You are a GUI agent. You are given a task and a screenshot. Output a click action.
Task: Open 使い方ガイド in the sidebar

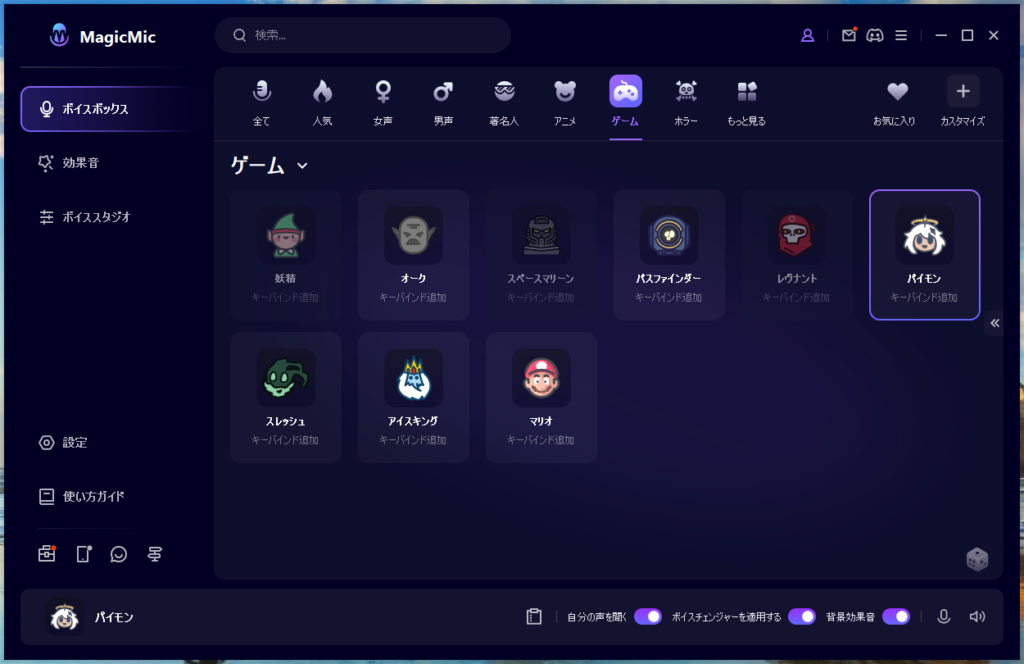(93, 496)
